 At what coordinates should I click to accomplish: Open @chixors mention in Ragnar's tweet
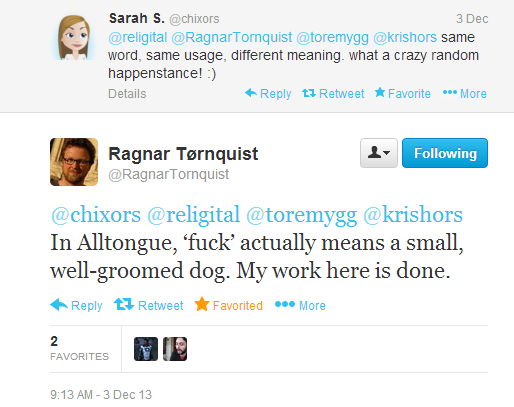96,215
